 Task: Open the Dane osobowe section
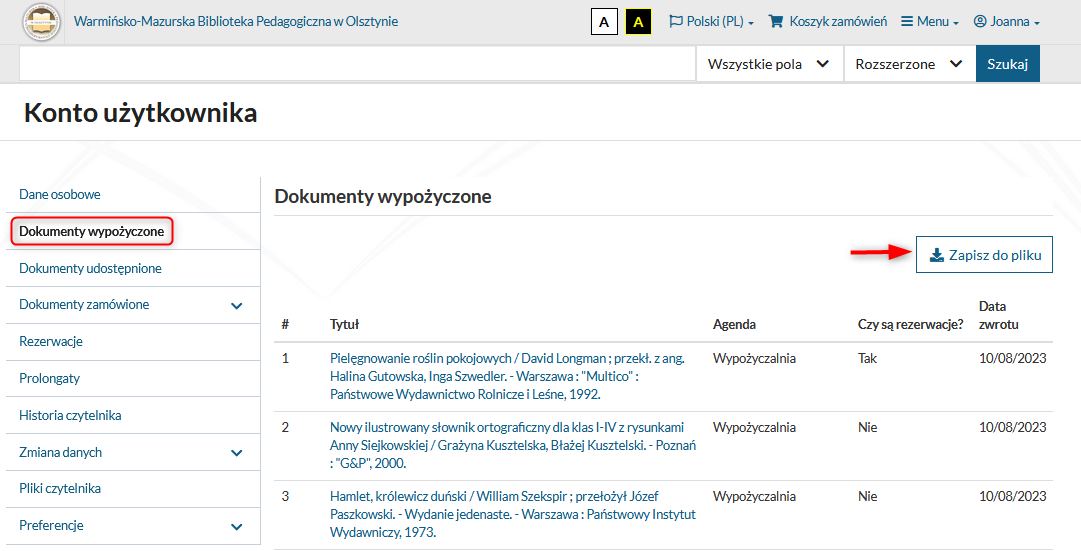click(x=60, y=194)
